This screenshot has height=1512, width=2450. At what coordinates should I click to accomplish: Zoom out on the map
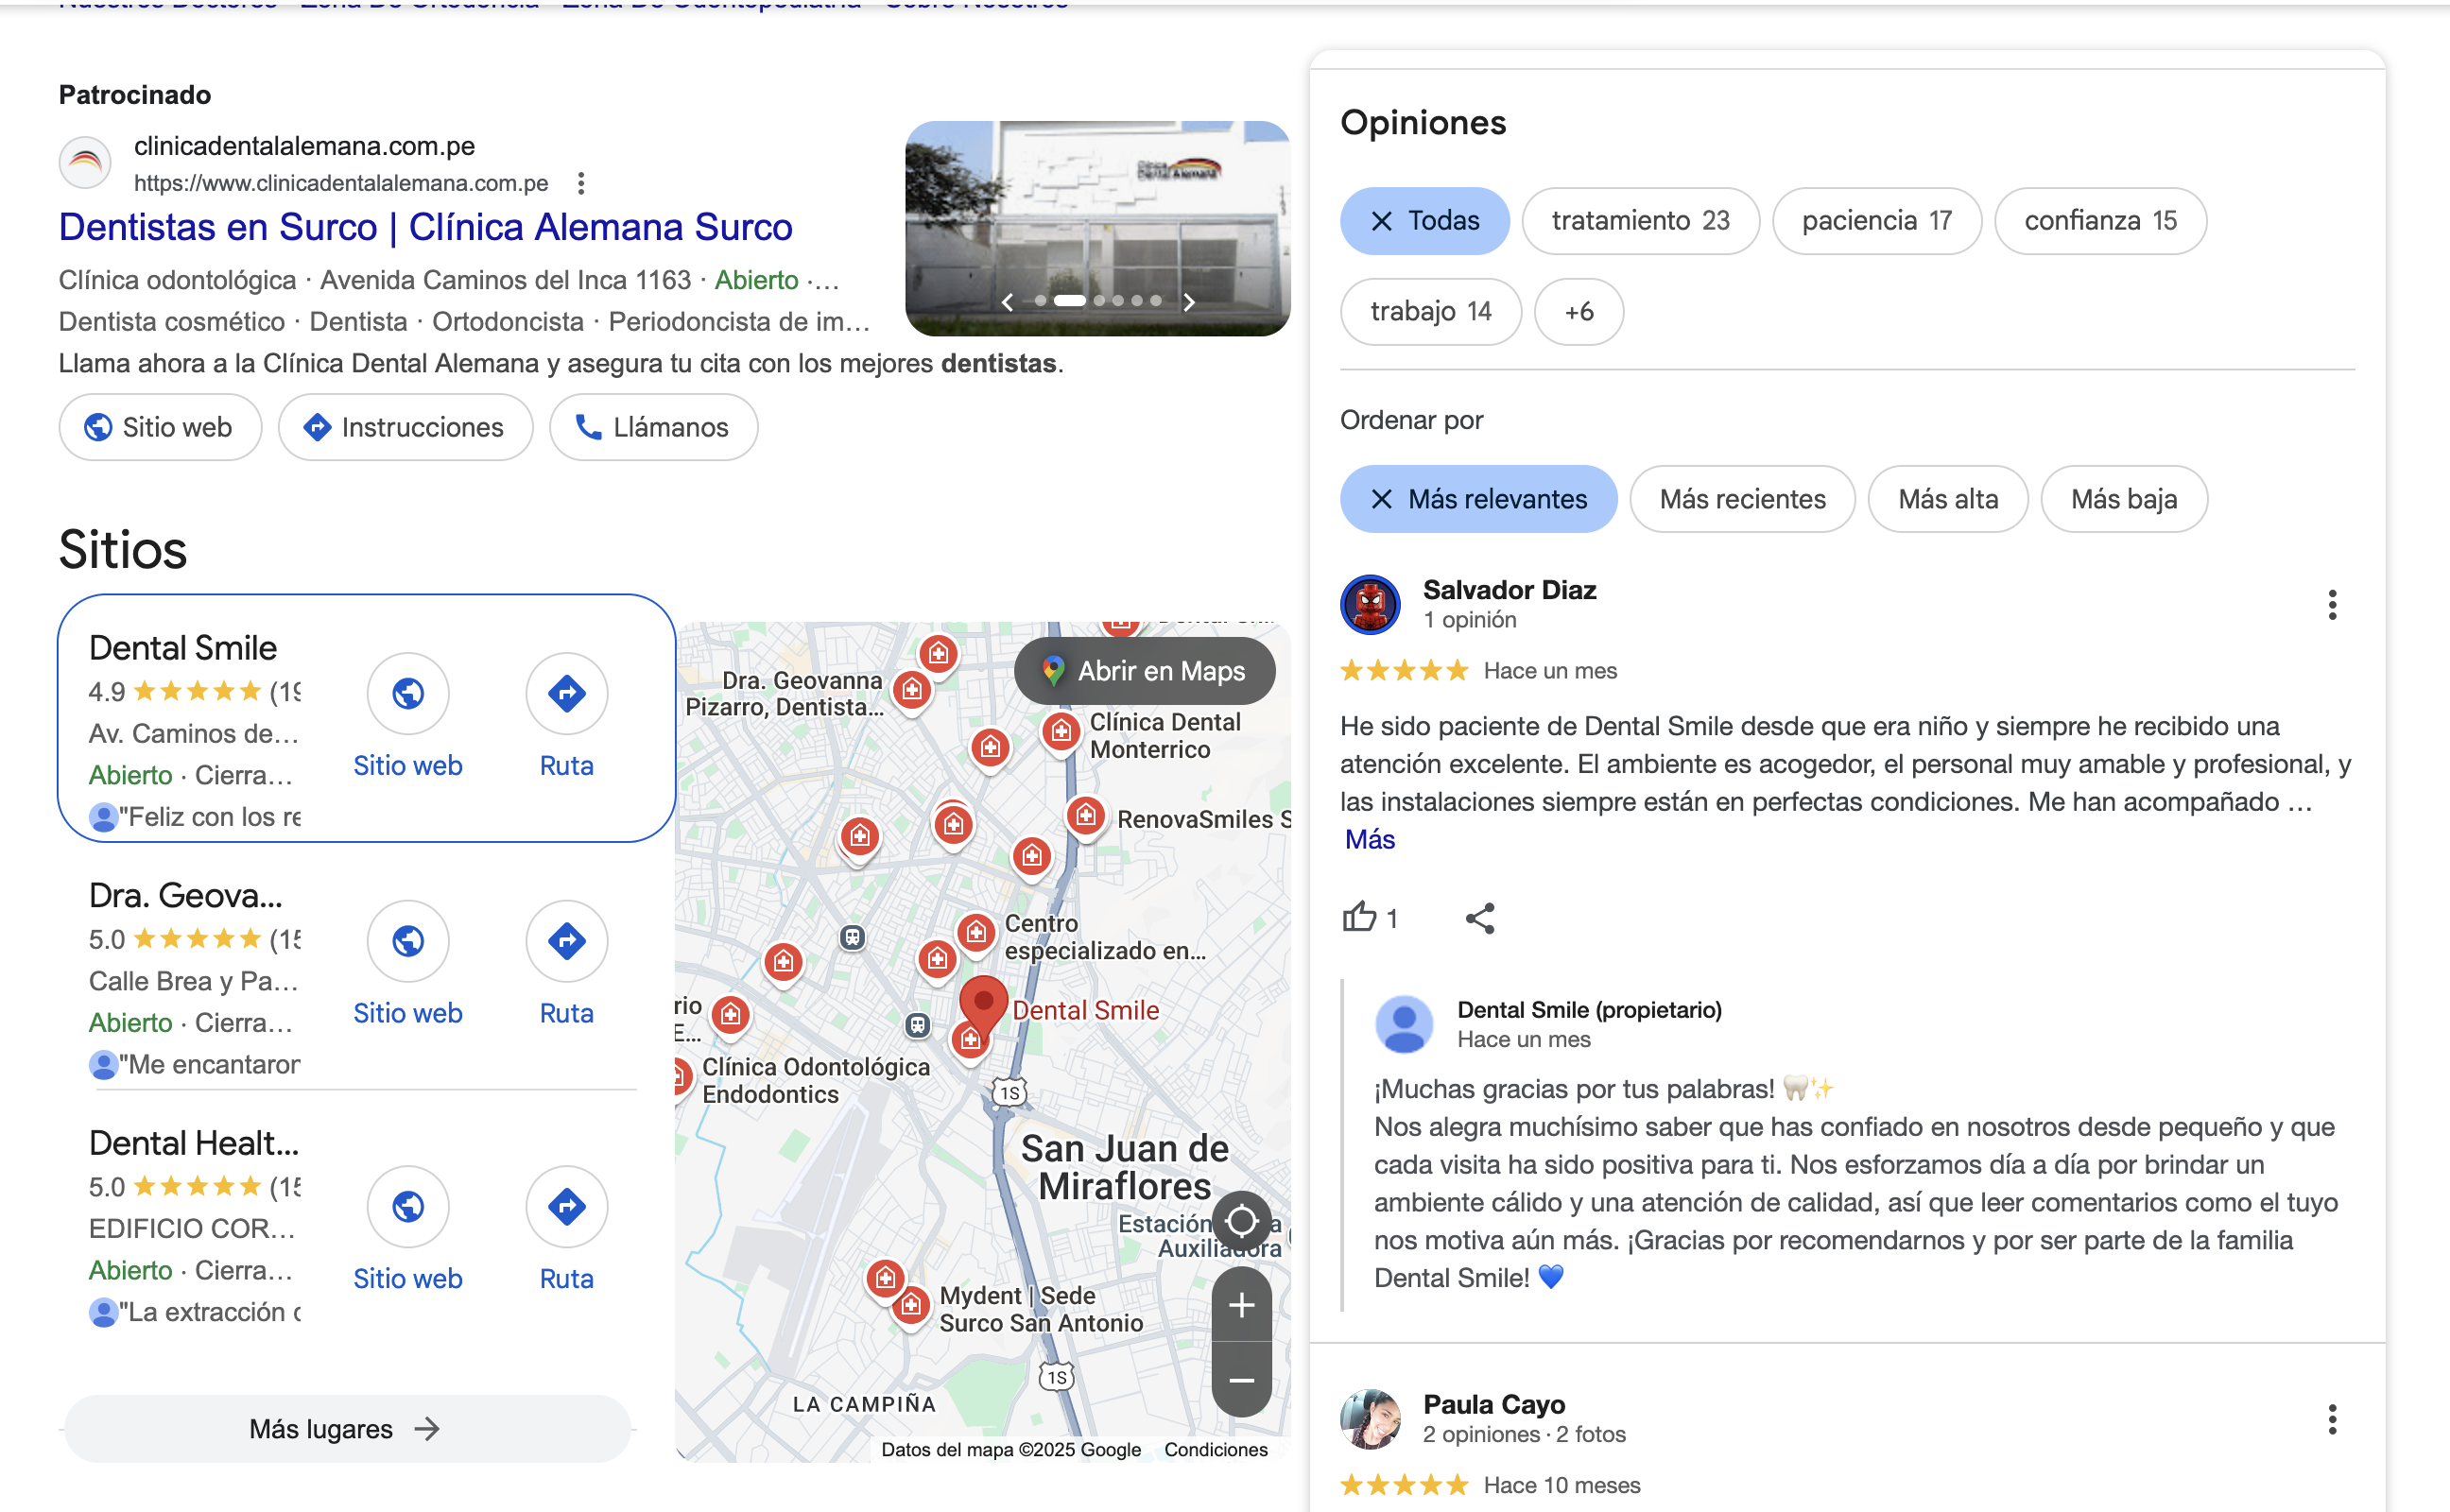coord(1241,1380)
